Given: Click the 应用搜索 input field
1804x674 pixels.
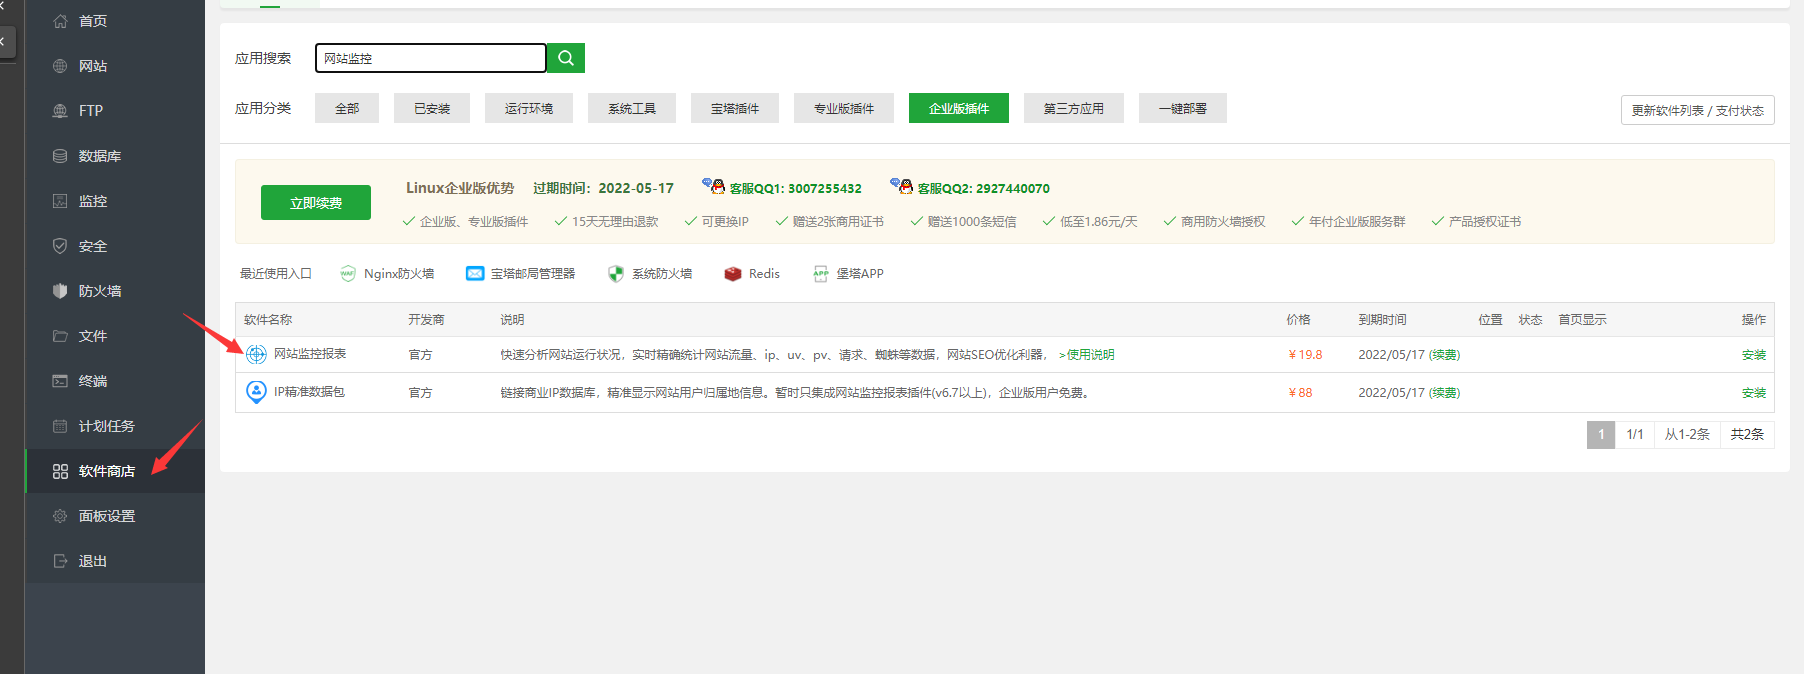Looking at the screenshot, I should tap(431, 58).
